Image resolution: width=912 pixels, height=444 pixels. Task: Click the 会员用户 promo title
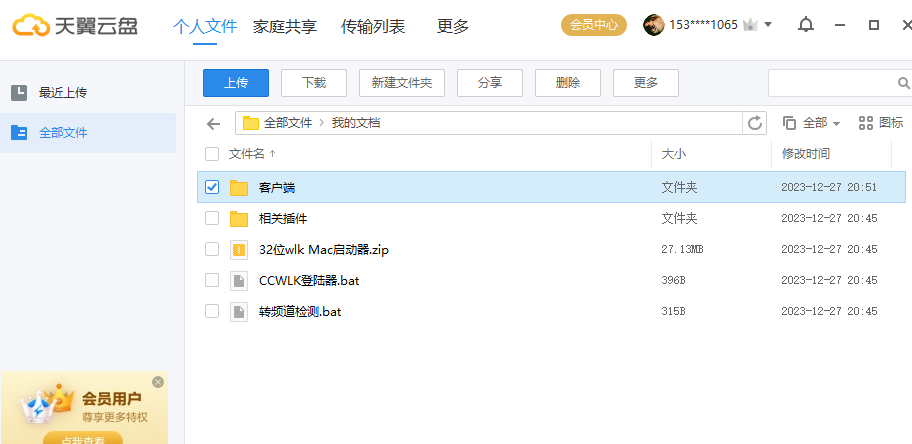click(x=112, y=399)
